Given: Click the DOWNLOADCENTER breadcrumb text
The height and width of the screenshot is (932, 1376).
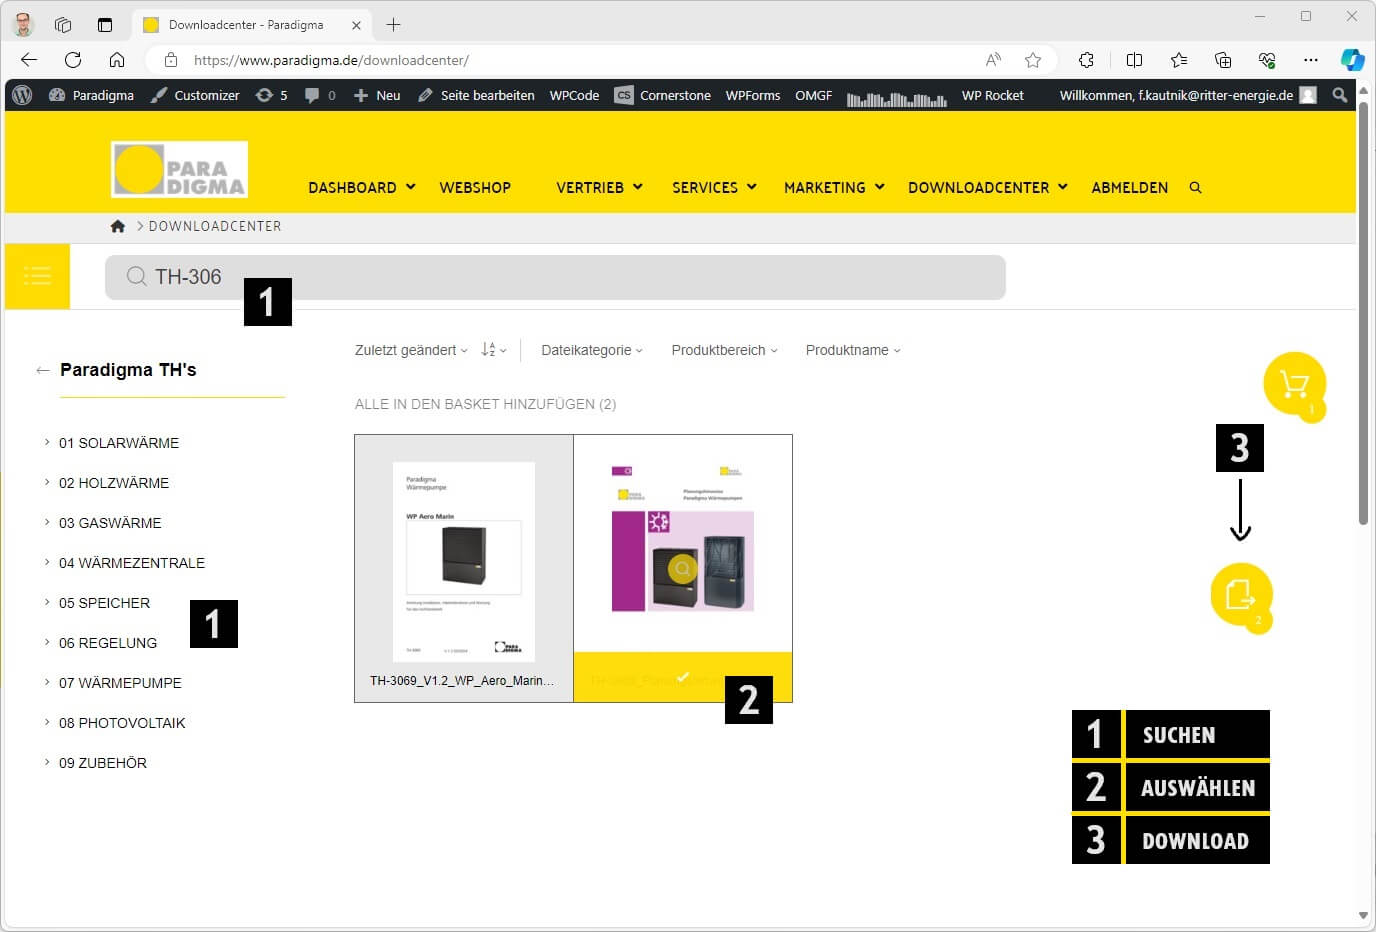Looking at the screenshot, I should (215, 226).
